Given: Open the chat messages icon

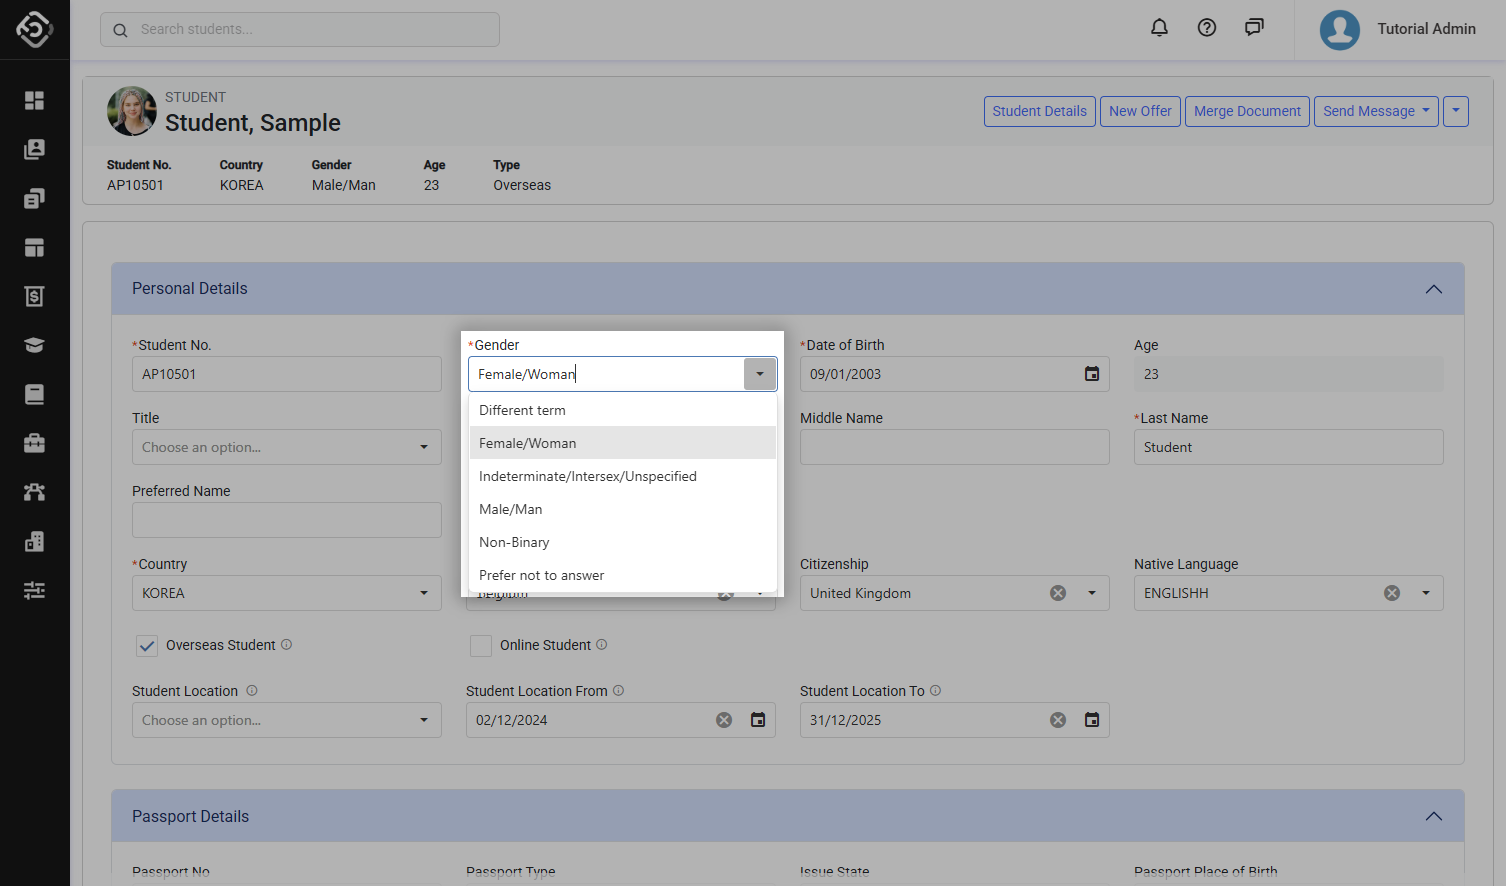Looking at the screenshot, I should (x=1254, y=28).
